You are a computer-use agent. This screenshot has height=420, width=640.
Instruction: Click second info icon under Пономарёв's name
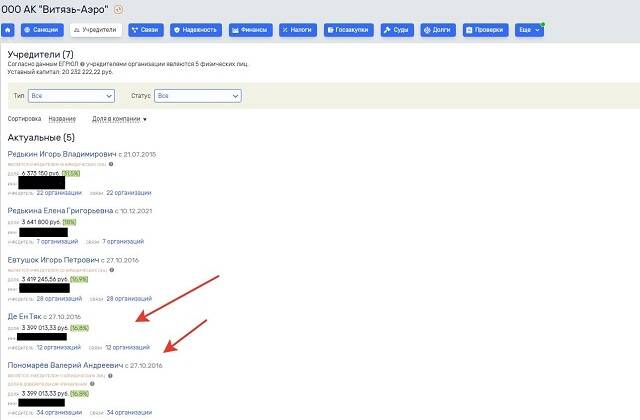pos(92,384)
